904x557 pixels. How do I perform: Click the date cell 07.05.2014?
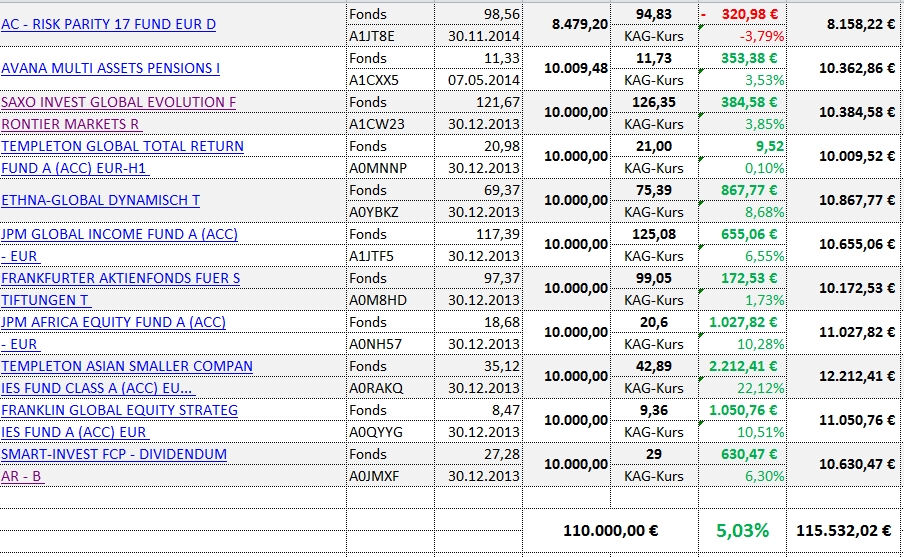pos(484,80)
